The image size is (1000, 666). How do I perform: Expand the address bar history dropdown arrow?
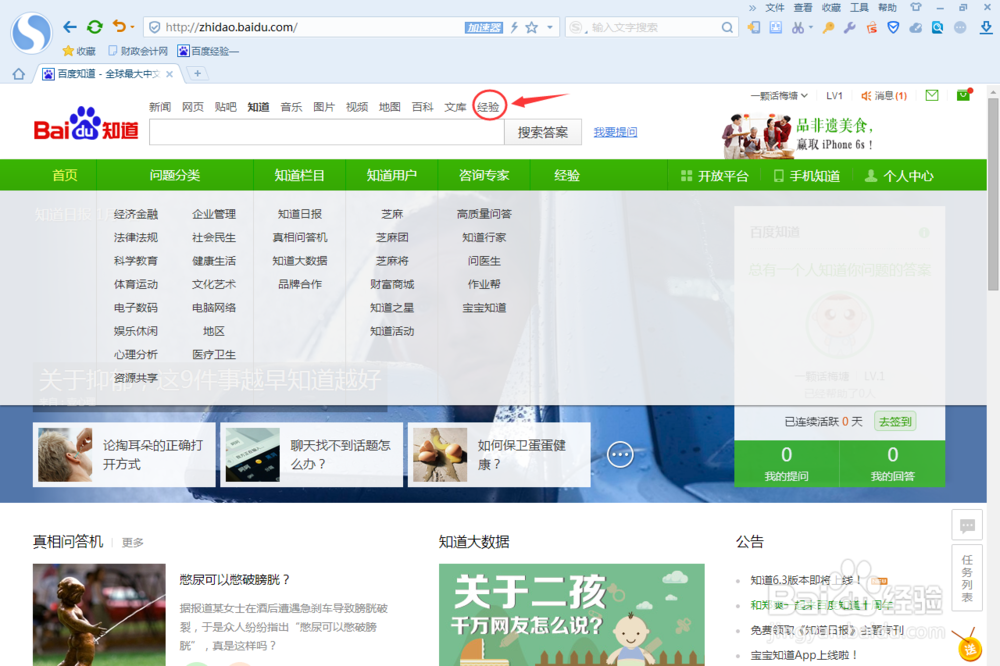(x=550, y=27)
